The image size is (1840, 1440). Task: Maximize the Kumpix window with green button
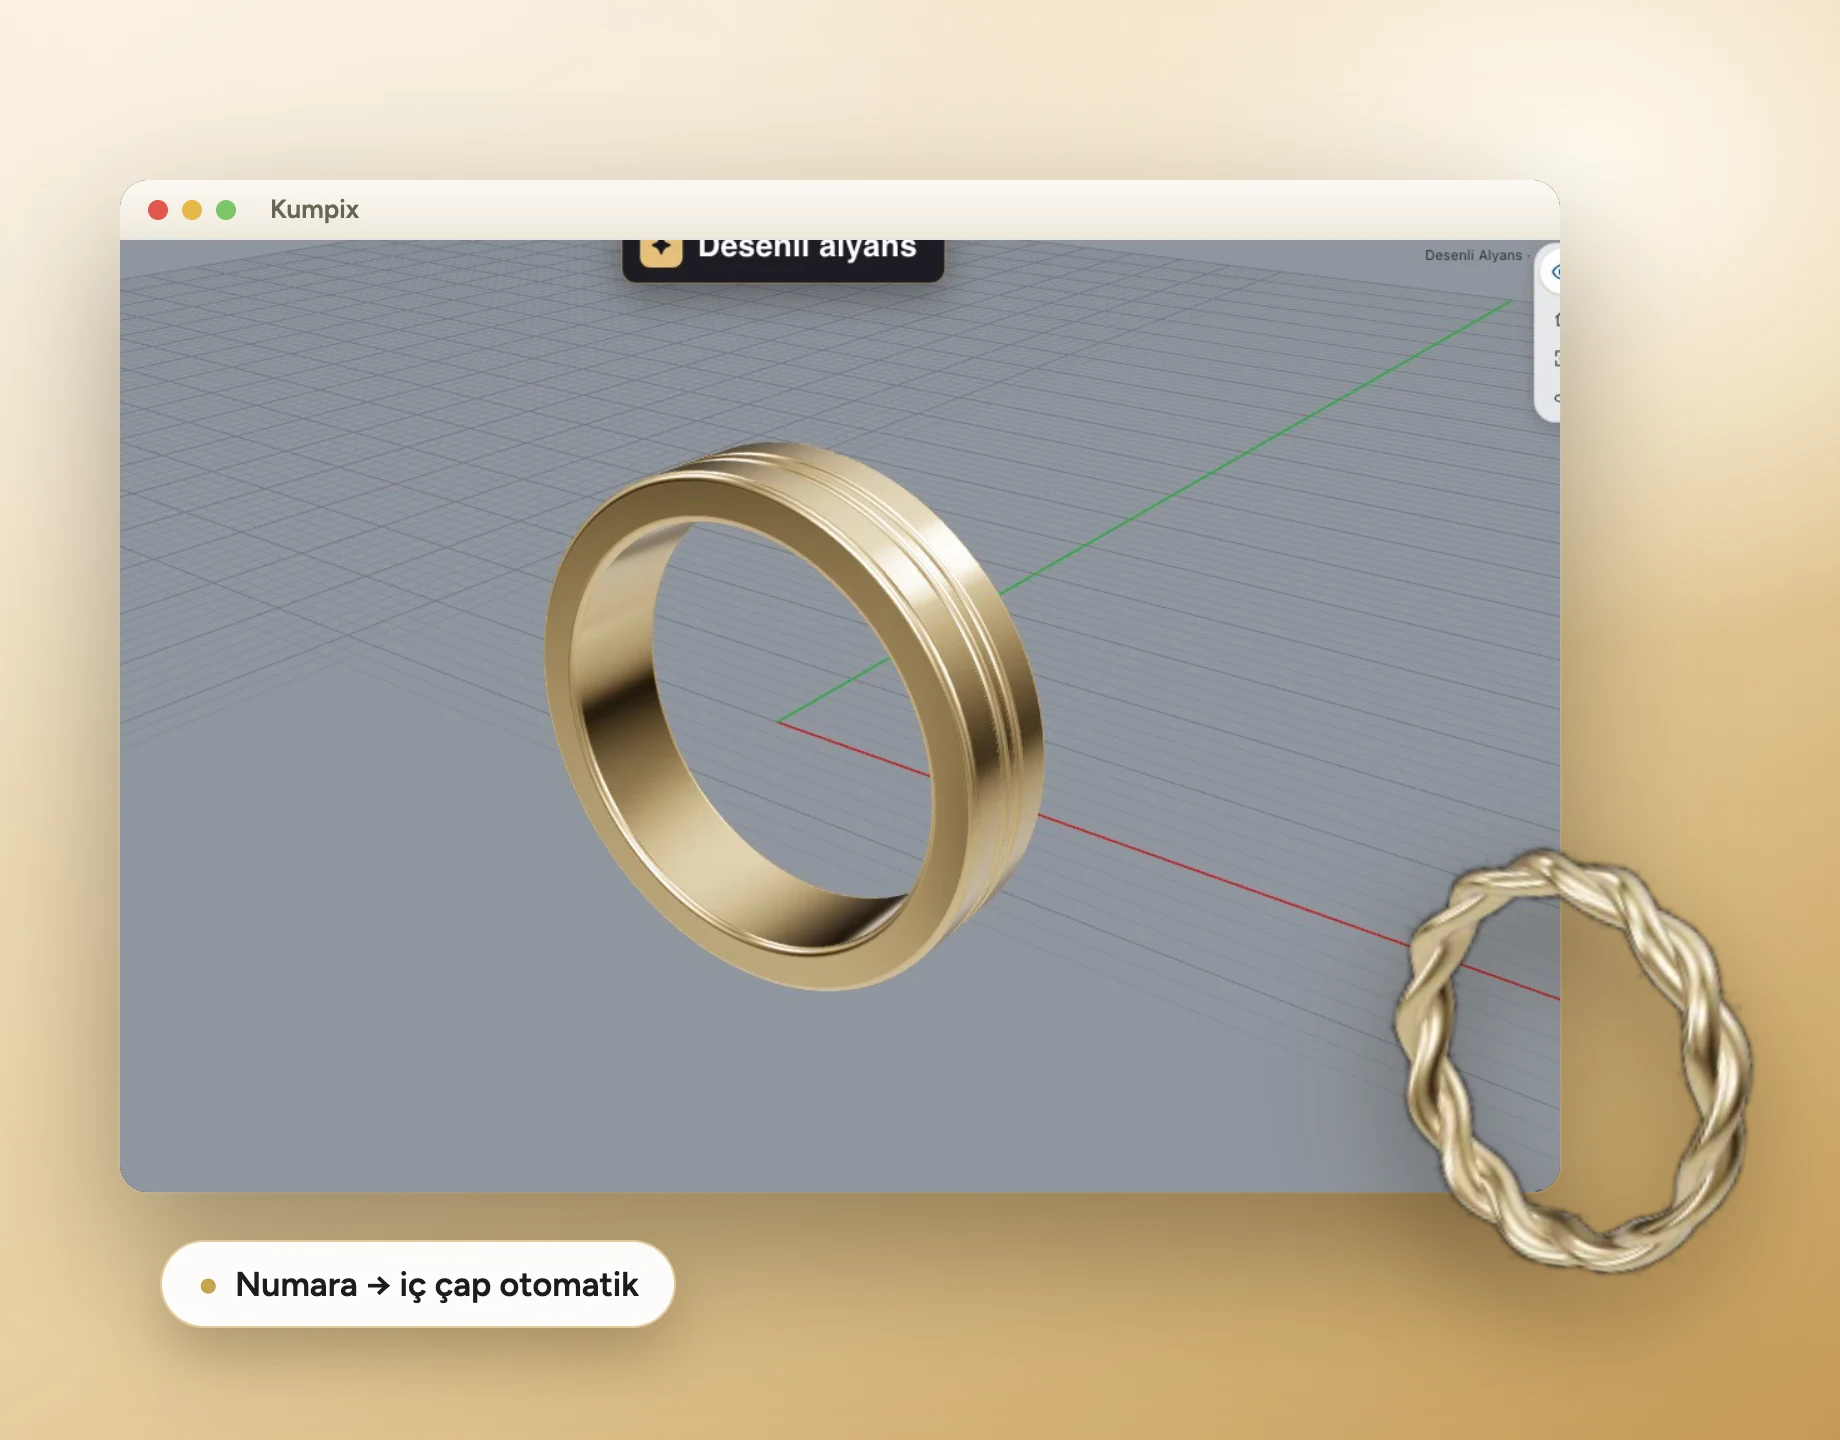pyautogui.click(x=226, y=210)
